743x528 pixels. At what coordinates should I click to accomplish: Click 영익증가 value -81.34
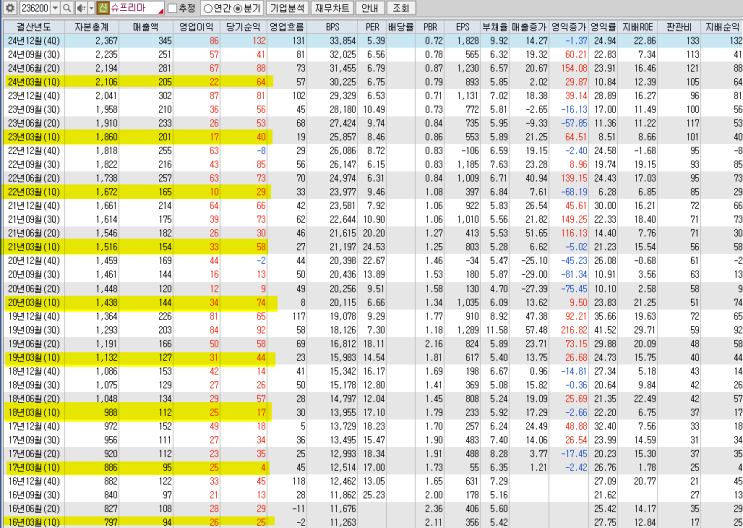pos(574,274)
